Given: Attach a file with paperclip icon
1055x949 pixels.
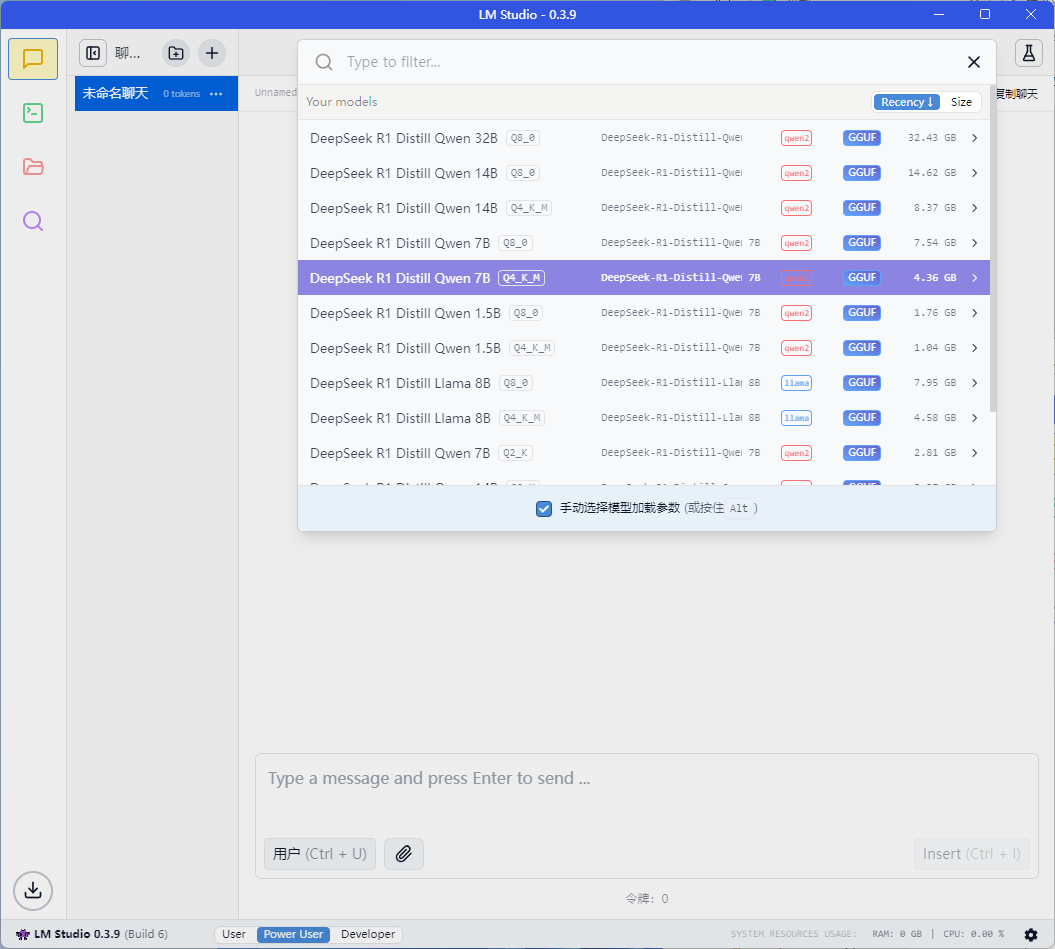Looking at the screenshot, I should [404, 853].
